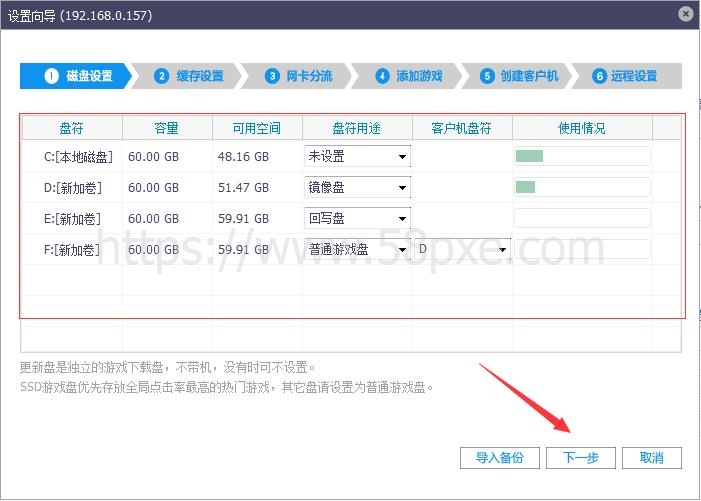Switch to step 4 添加游戏
The image size is (701, 501).
point(408,76)
